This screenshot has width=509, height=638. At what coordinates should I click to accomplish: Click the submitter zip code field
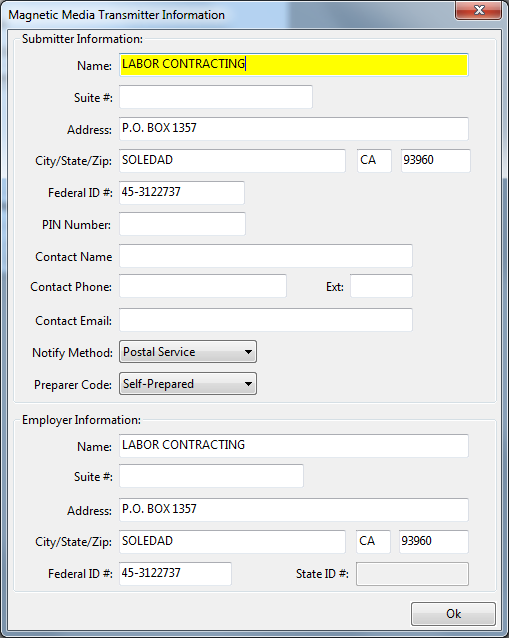(x=436, y=161)
